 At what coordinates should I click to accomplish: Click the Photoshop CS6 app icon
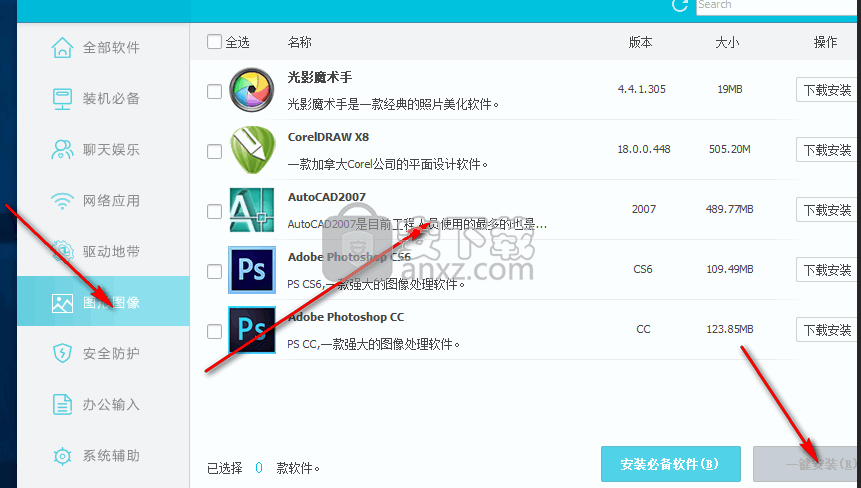point(251,270)
